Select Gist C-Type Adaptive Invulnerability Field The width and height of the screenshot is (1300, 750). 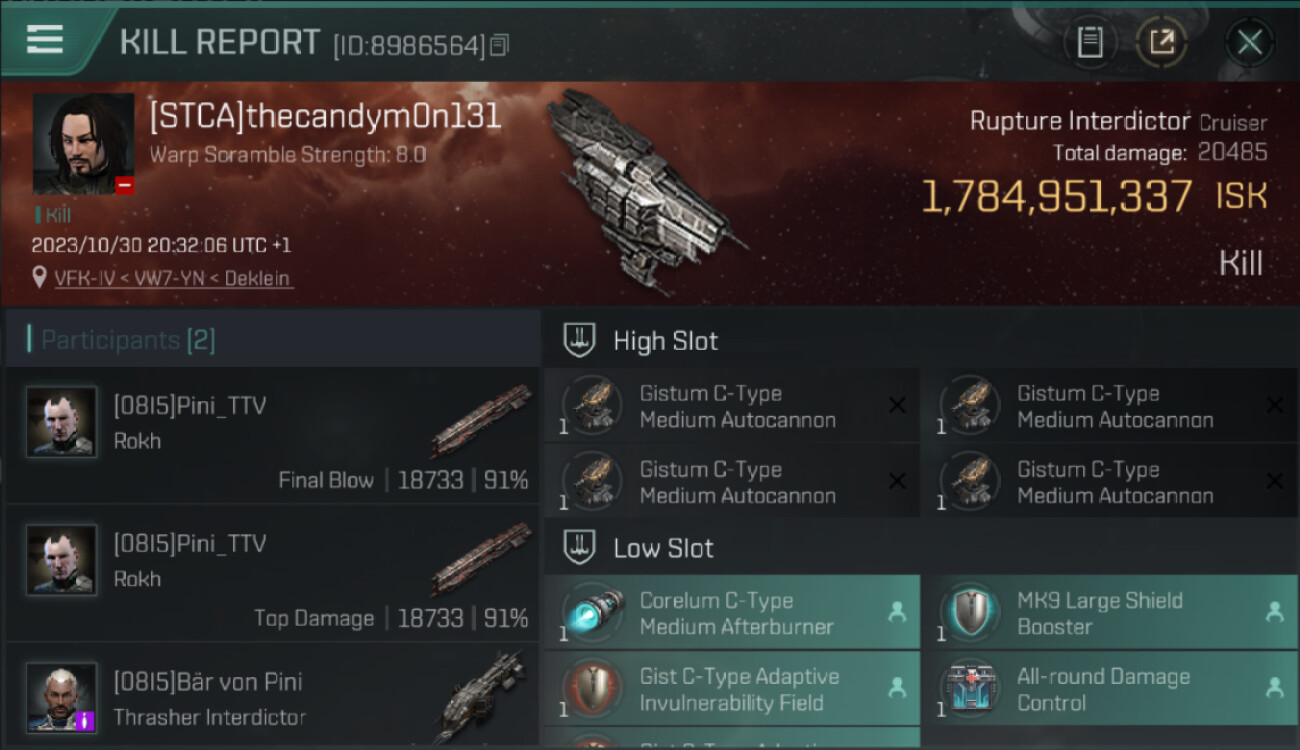click(x=732, y=689)
